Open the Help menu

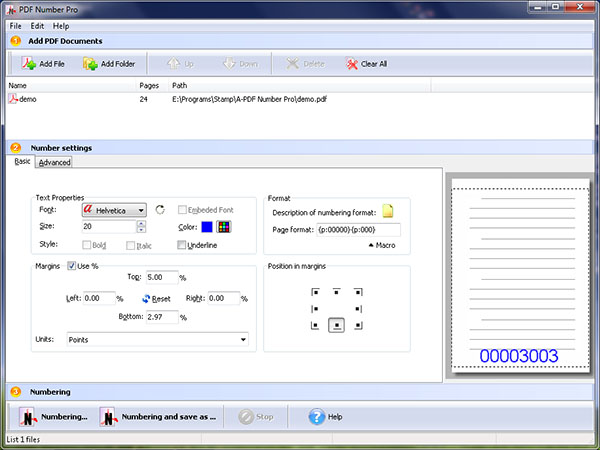[x=61, y=26]
